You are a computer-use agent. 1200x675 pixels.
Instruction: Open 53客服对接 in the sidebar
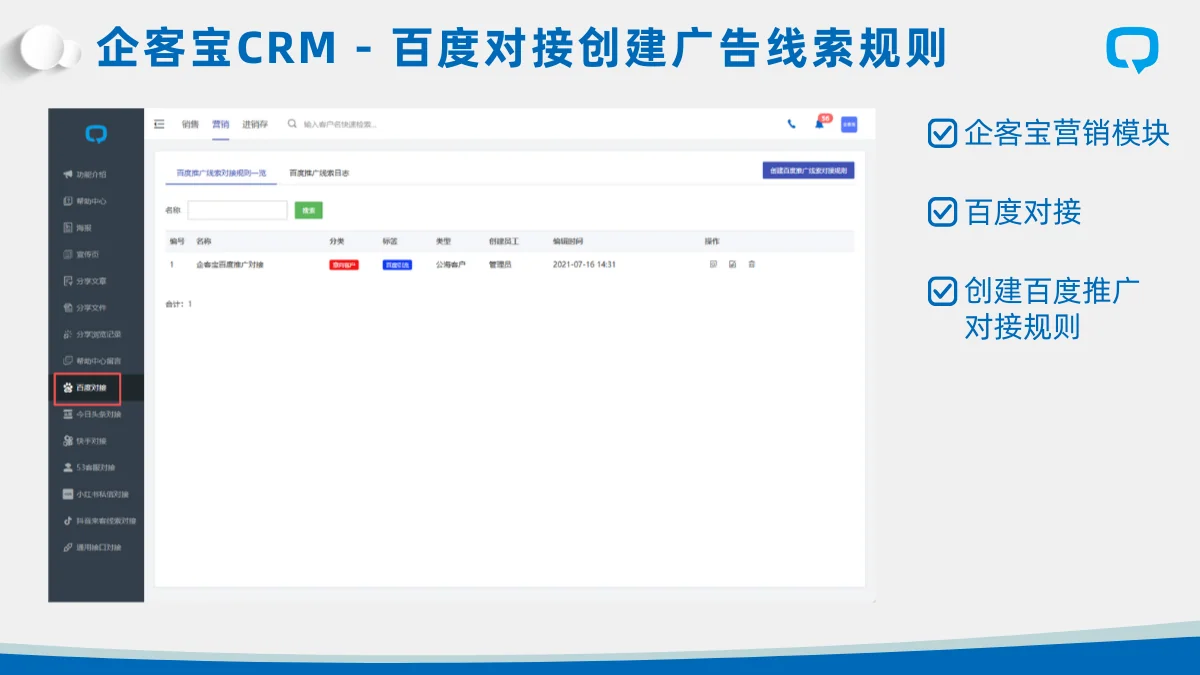(95, 467)
